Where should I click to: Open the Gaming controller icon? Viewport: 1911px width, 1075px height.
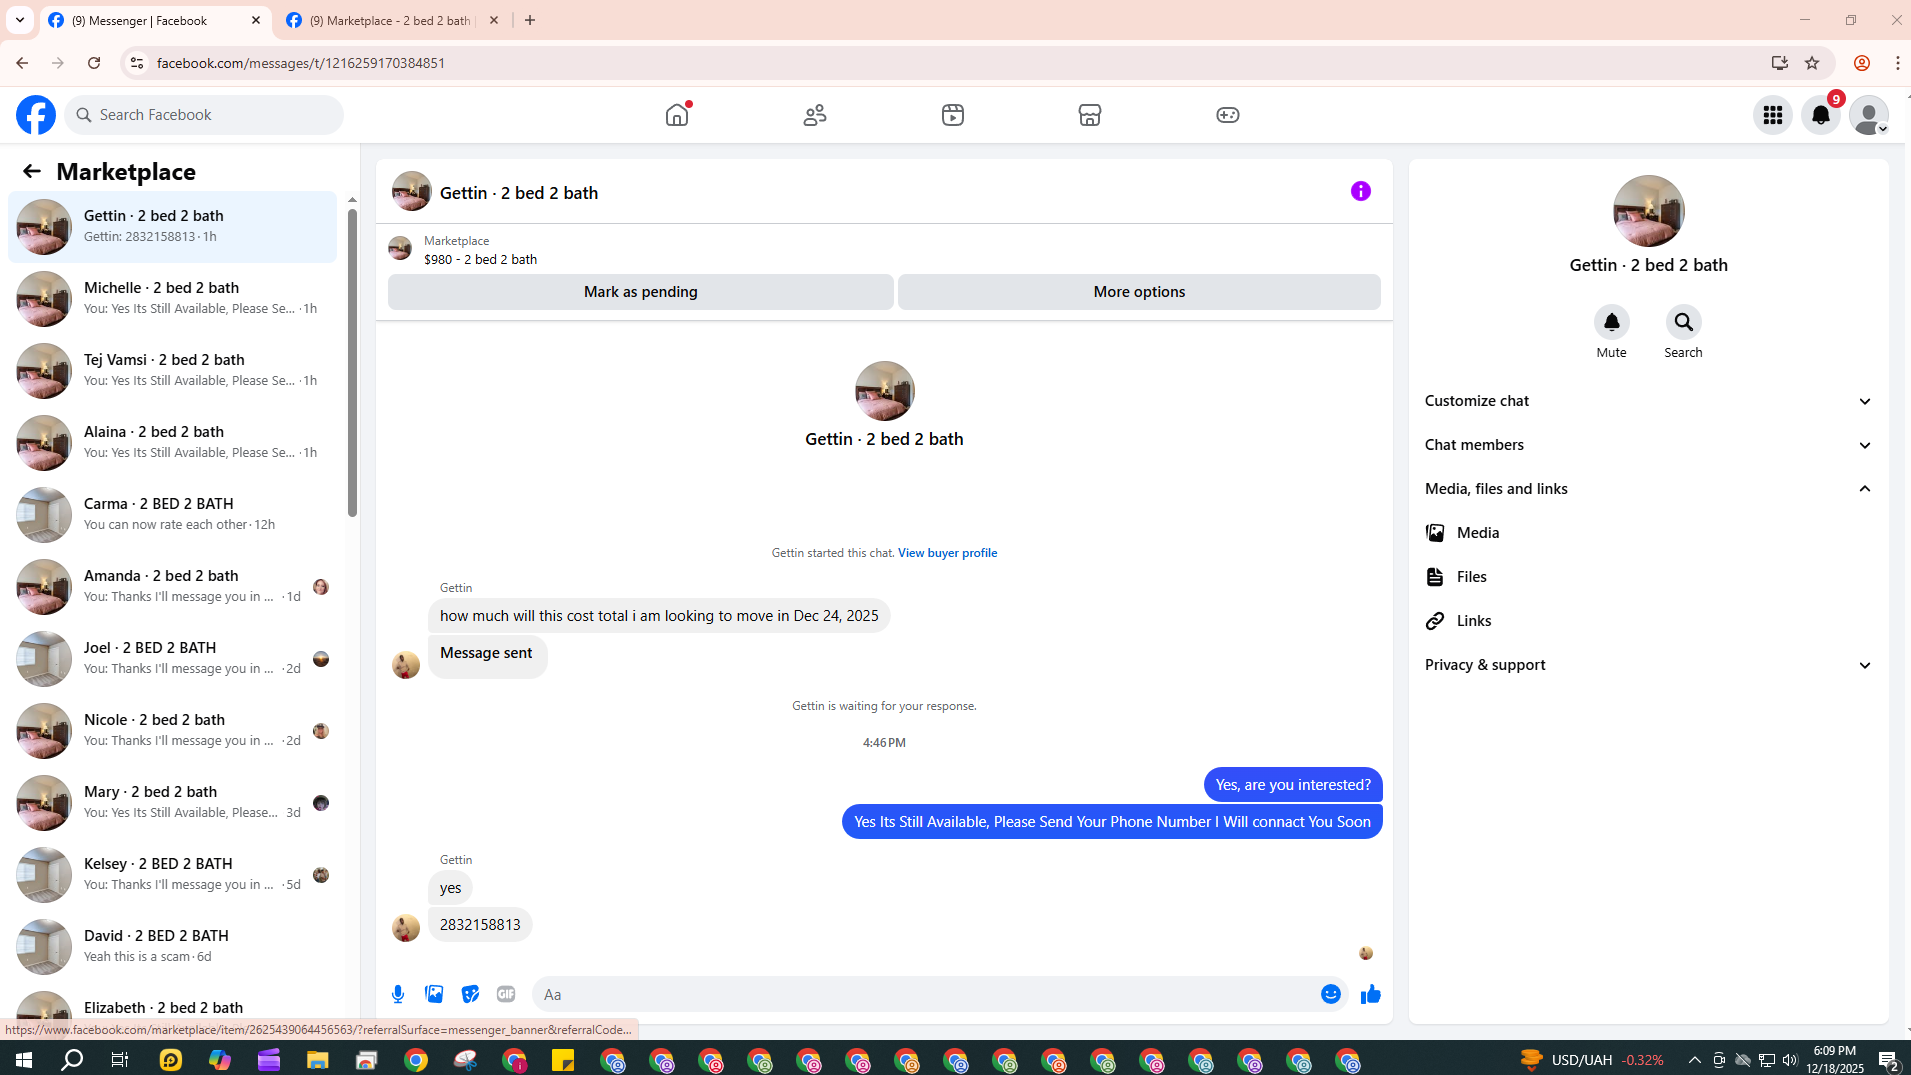pos(1228,115)
